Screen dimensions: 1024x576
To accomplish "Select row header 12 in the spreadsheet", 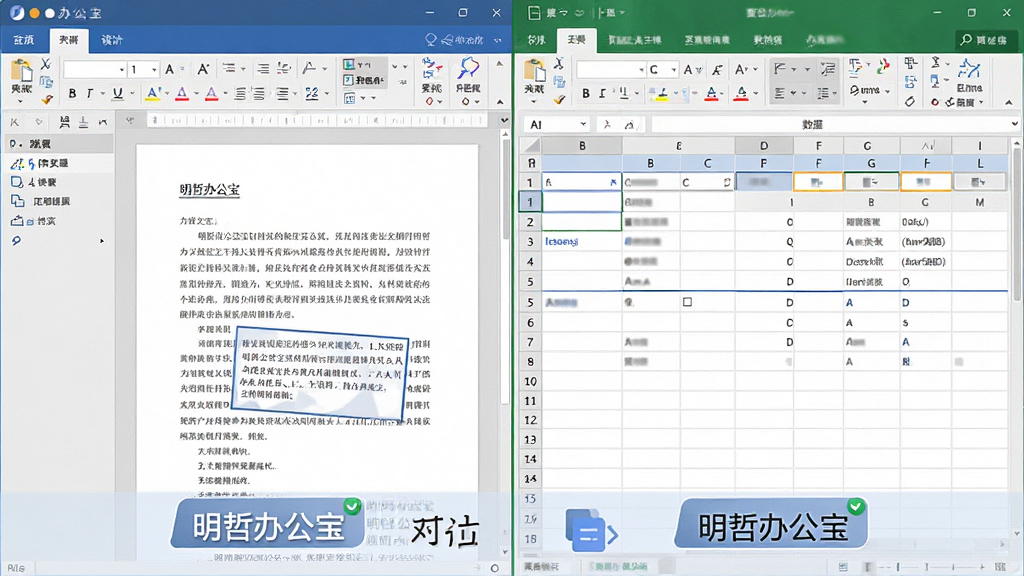I will pos(530,420).
